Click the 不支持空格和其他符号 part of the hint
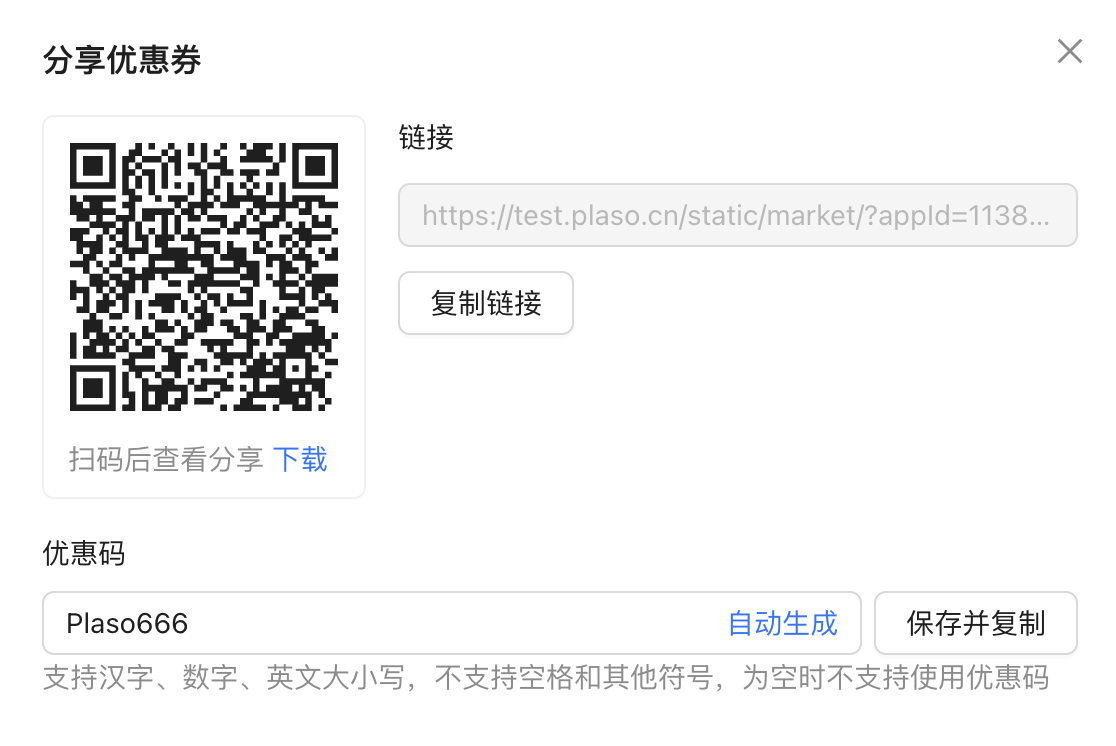 pyautogui.click(x=573, y=678)
